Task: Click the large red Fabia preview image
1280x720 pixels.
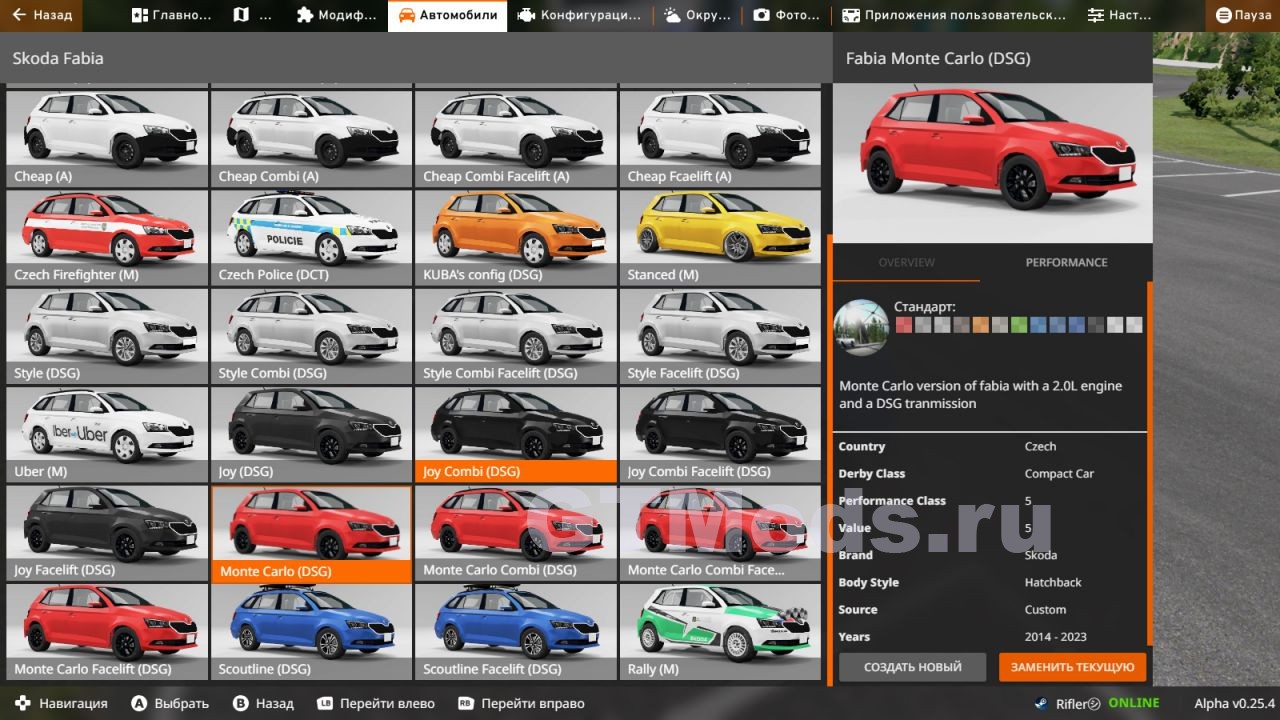Action: pos(992,164)
